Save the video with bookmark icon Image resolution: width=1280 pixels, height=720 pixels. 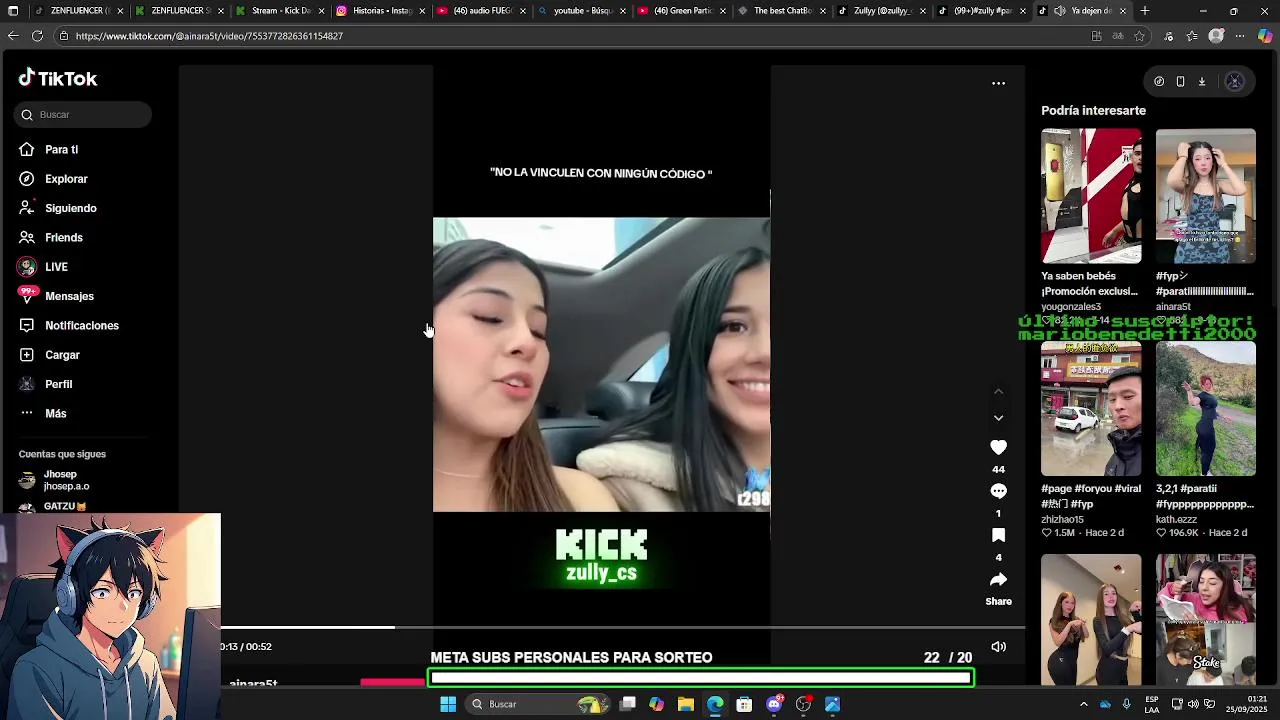[998, 535]
